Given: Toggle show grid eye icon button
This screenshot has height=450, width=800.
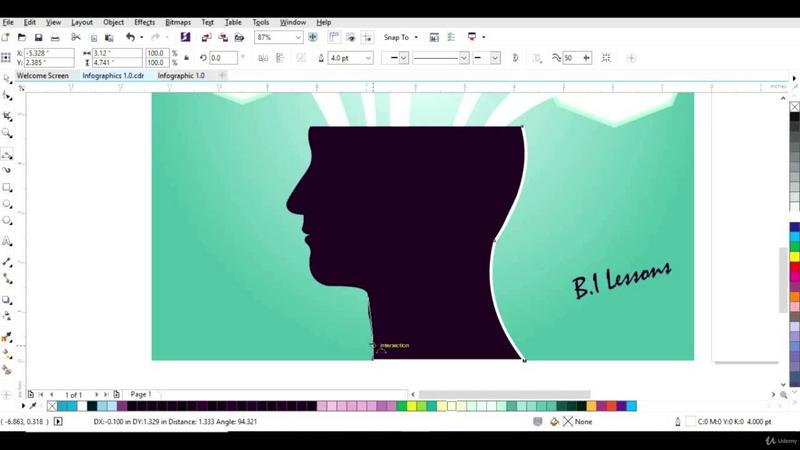Looking at the screenshot, I should tap(351, 37).
